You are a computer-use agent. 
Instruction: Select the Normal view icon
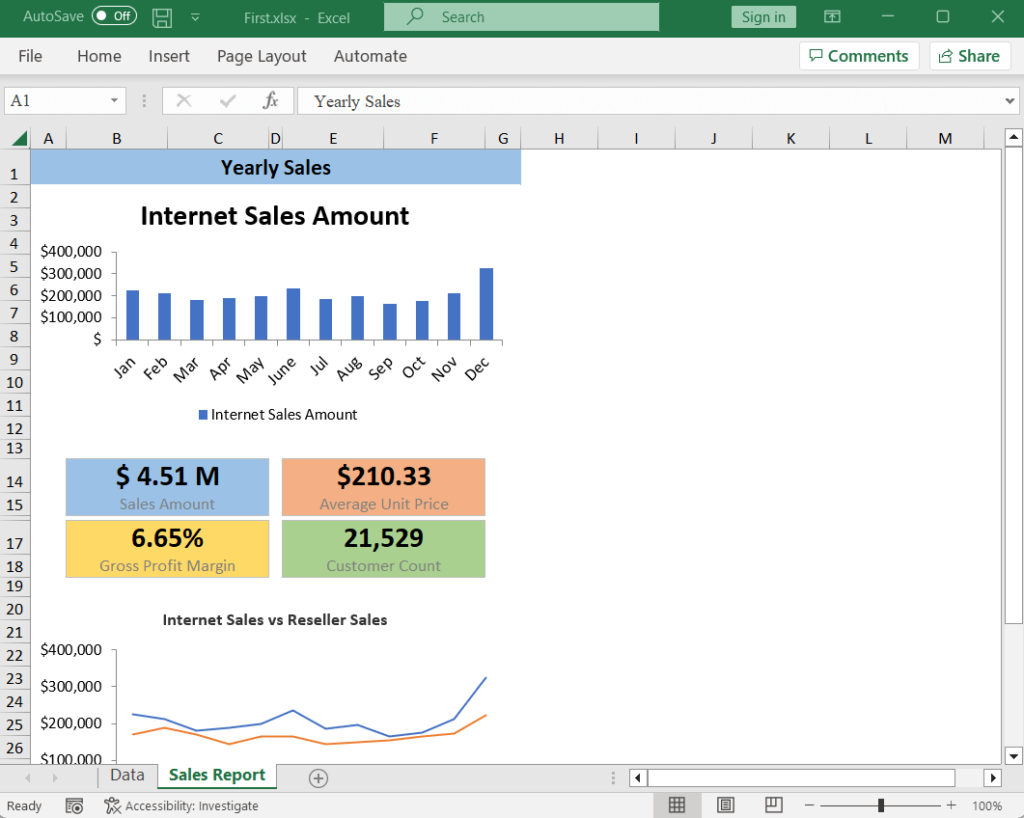(677, 805)
